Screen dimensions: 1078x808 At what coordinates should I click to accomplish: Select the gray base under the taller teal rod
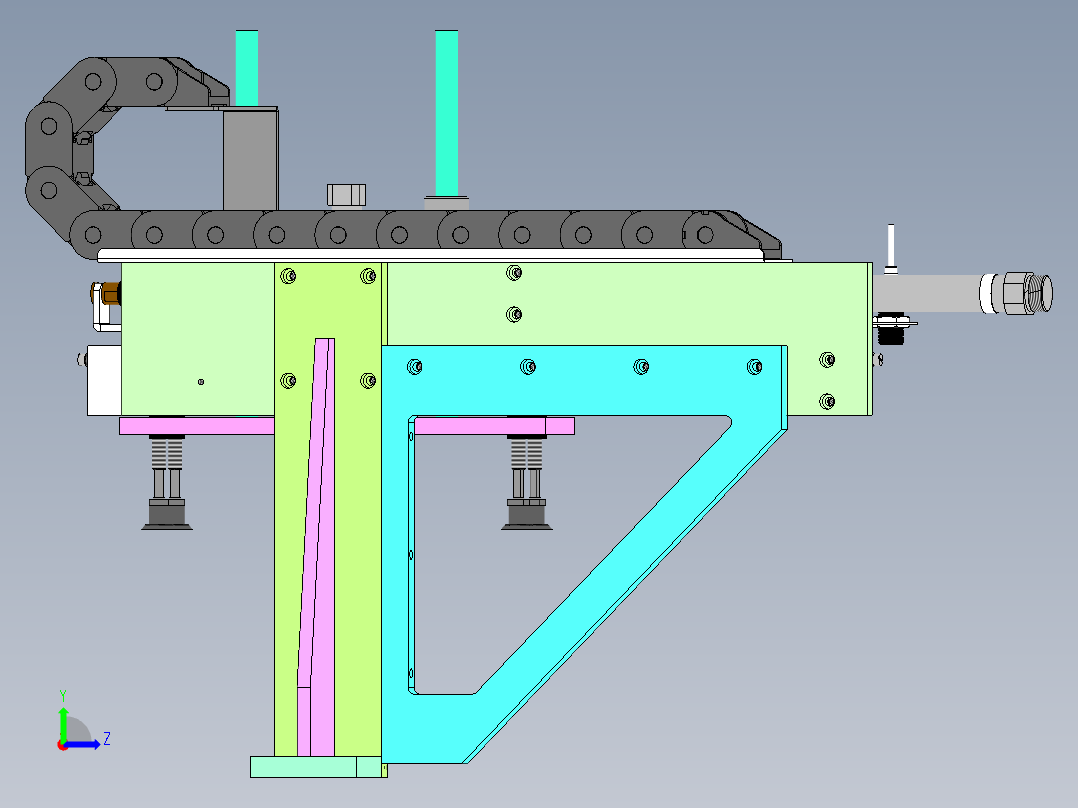coord(447,204)
